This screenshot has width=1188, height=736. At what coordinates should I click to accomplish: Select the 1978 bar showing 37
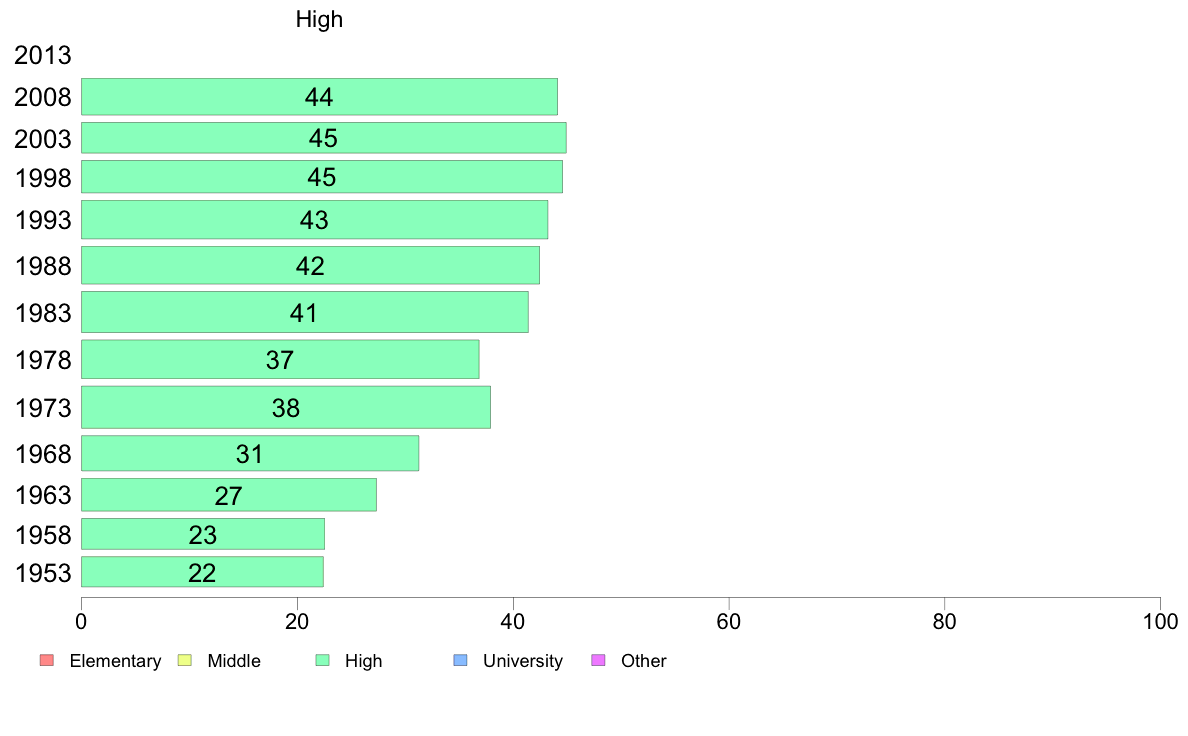(x=280, y=359)
